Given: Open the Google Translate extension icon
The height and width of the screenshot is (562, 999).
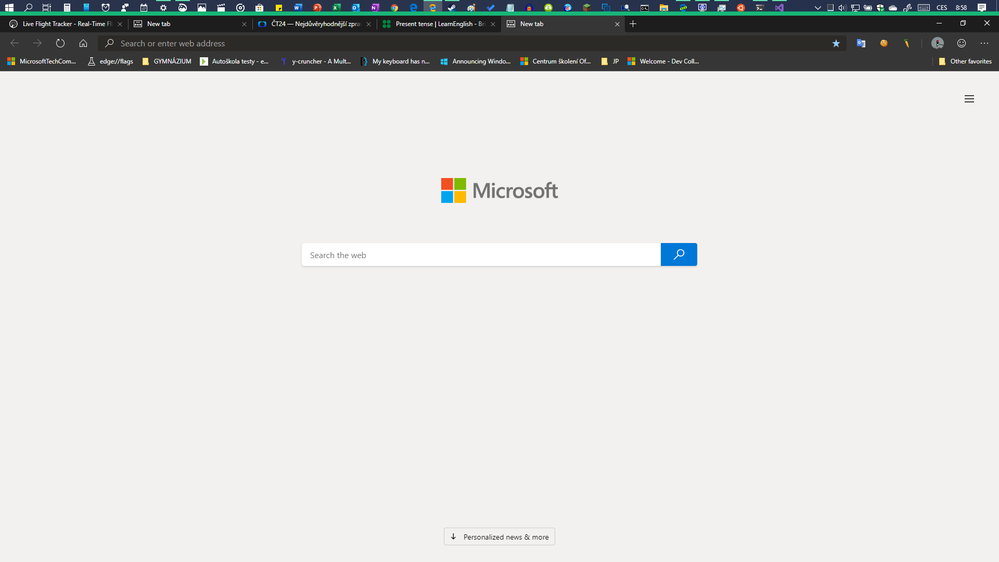Looking at the screenshot, I should [861, 43].
